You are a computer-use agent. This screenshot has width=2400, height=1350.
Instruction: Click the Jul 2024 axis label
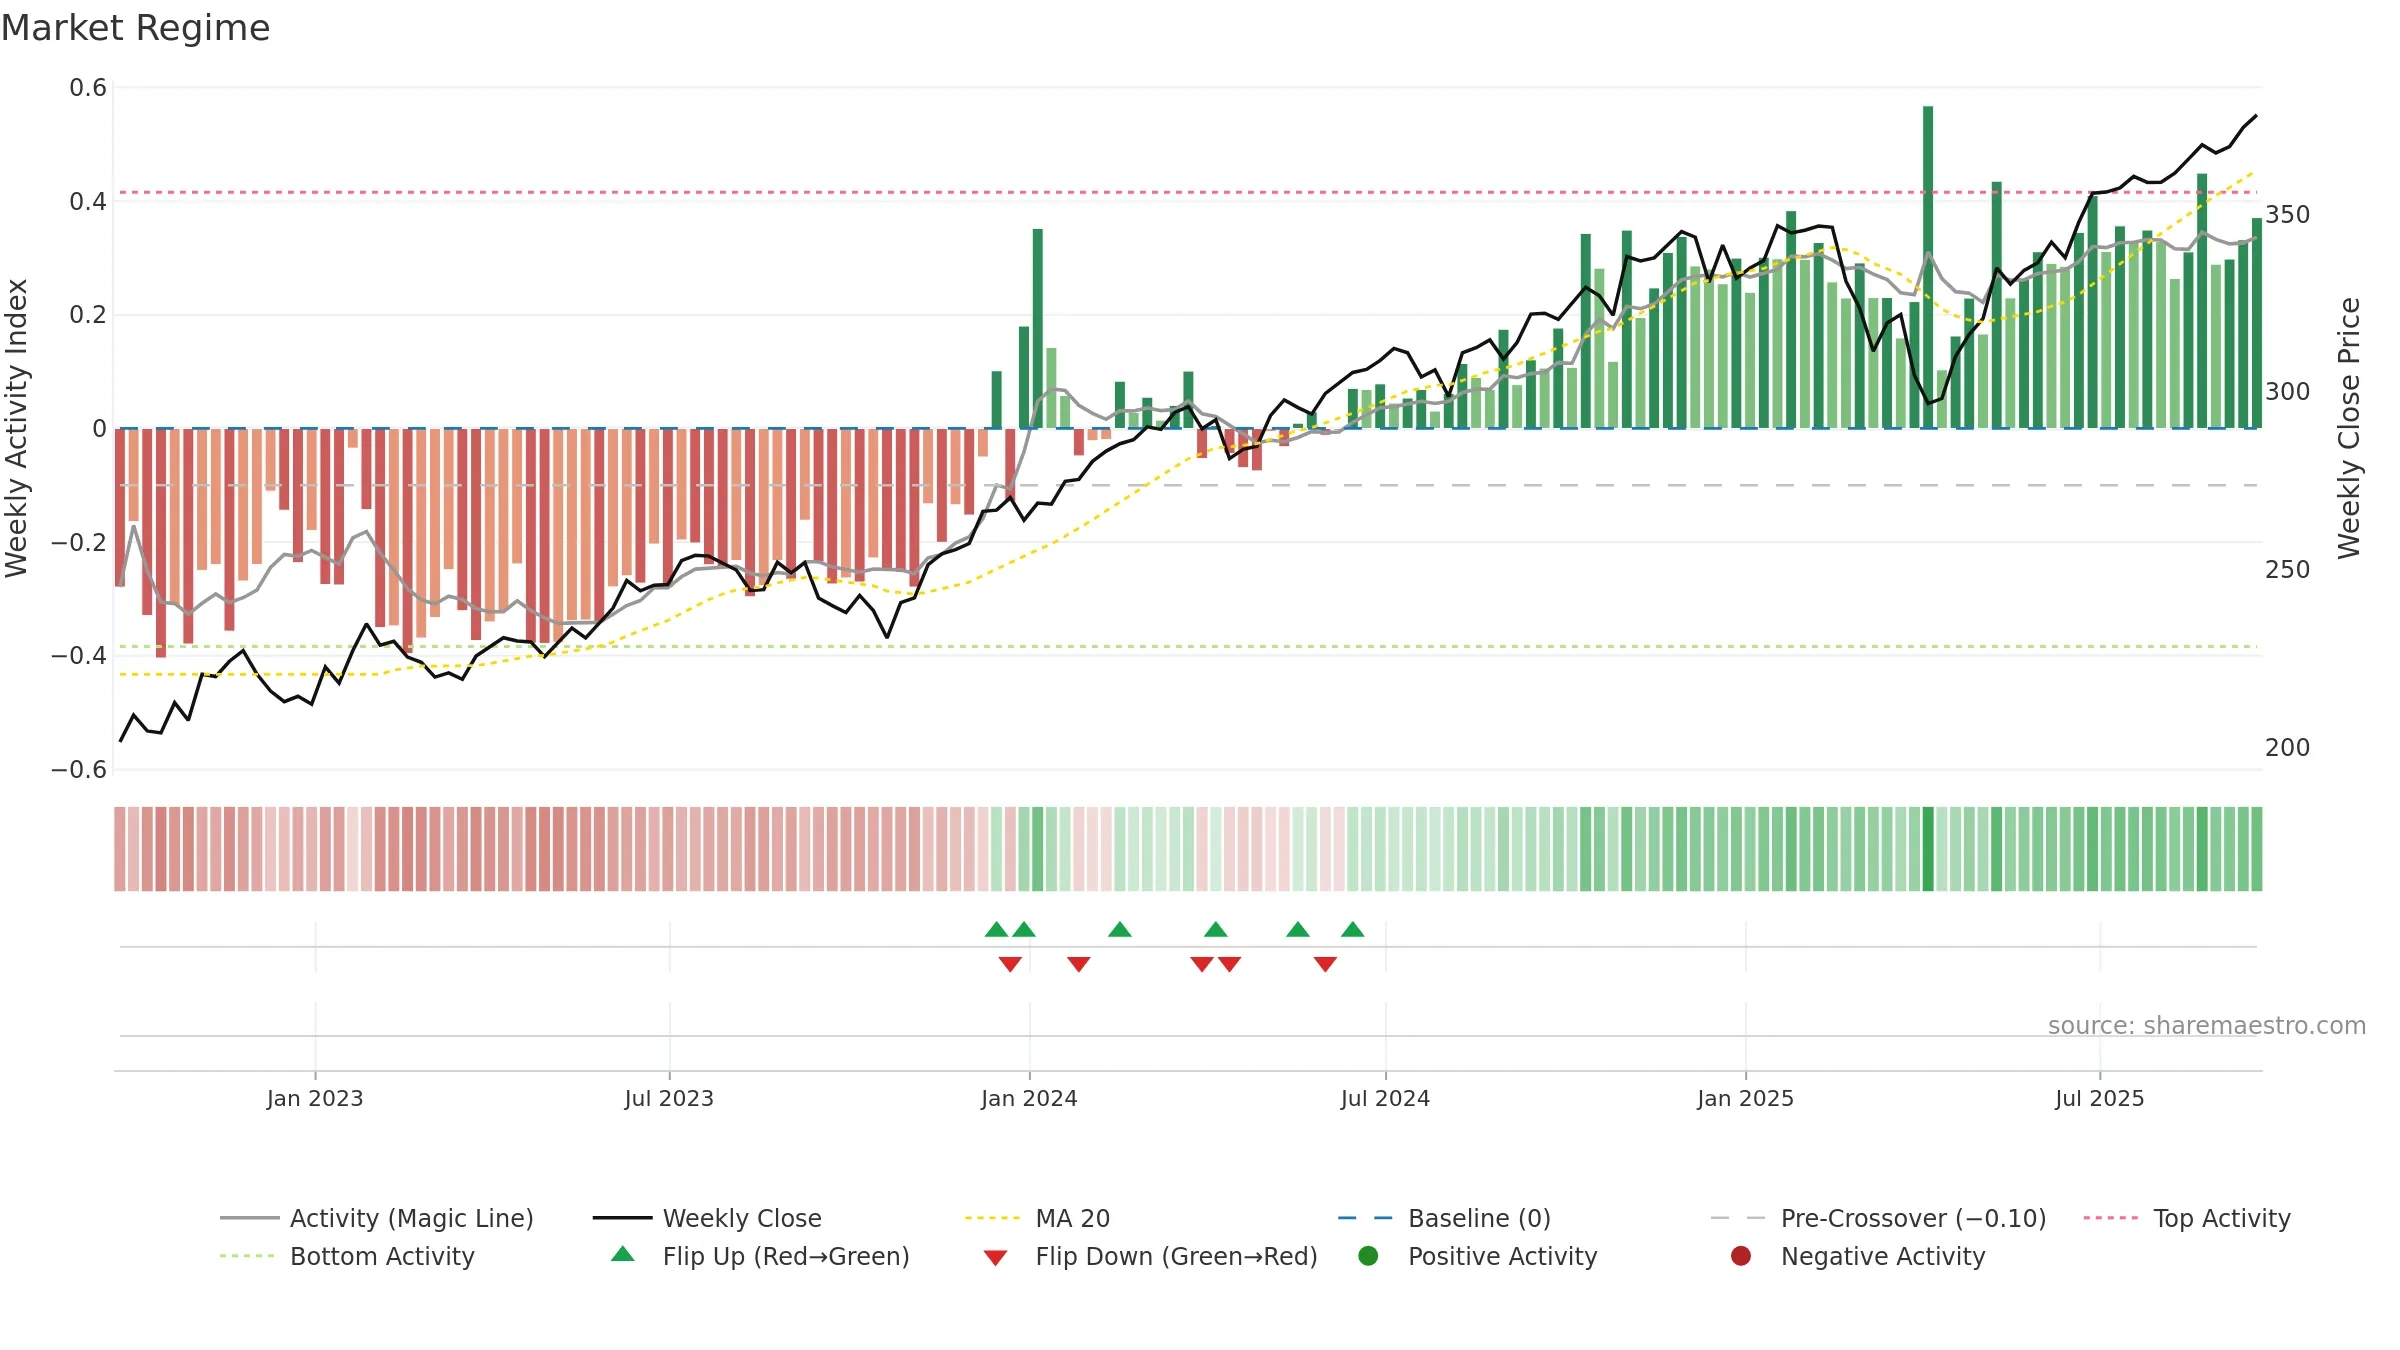pos(1385,1099)
